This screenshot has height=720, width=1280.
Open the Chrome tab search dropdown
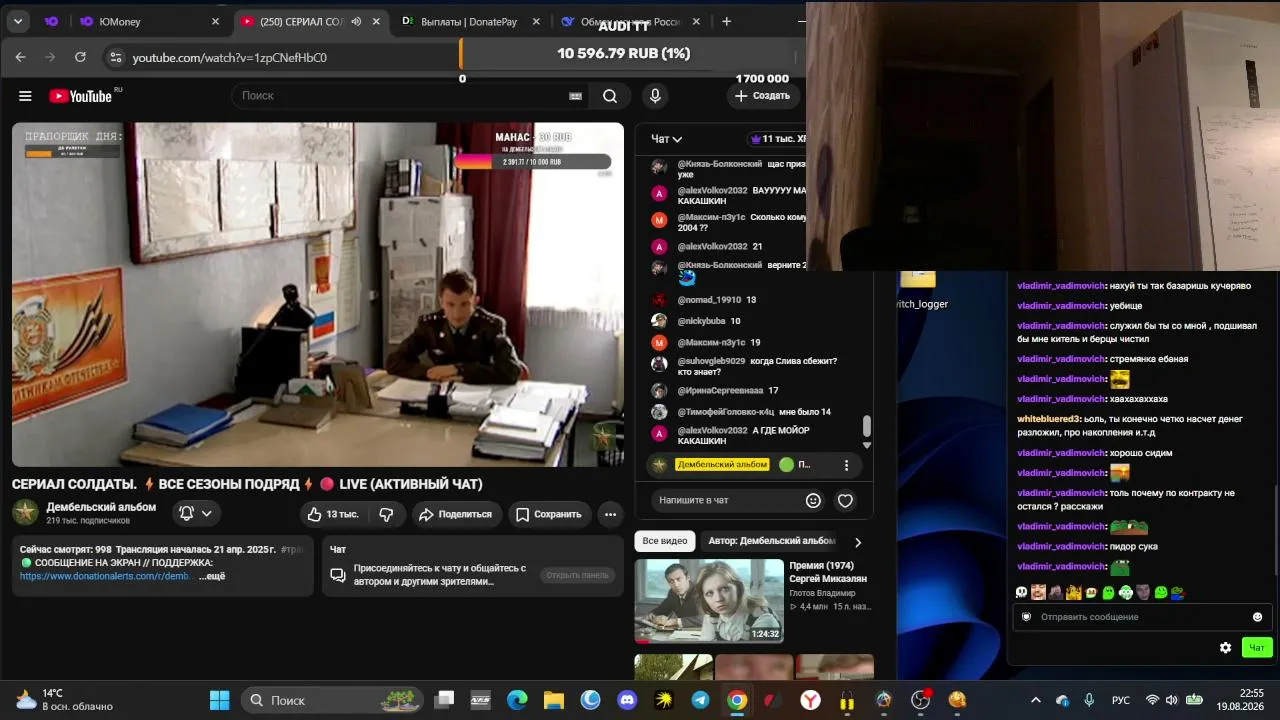[18, 21]
